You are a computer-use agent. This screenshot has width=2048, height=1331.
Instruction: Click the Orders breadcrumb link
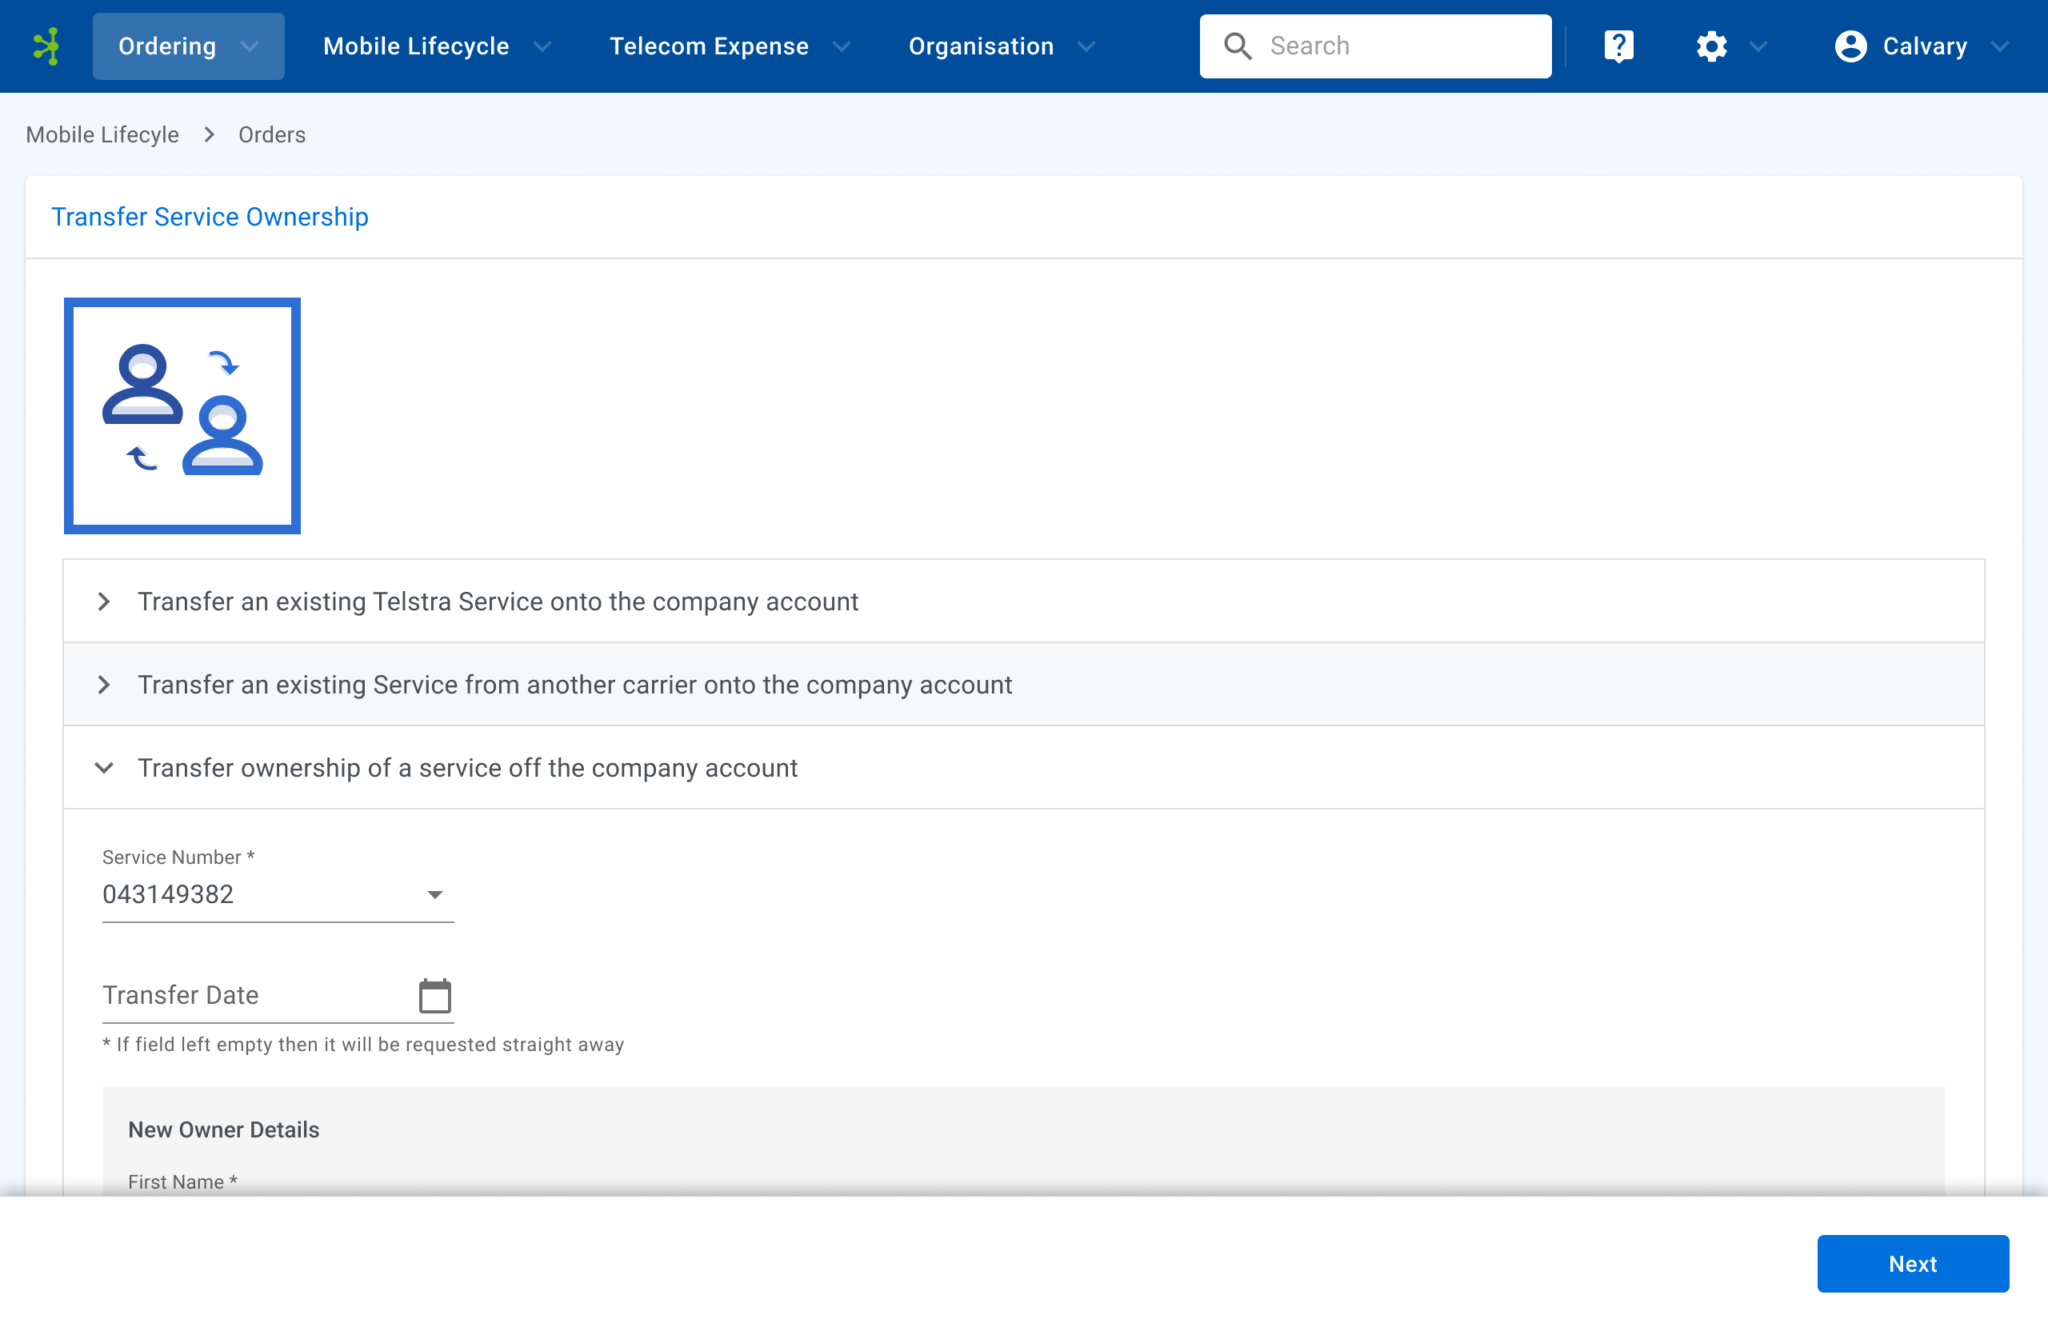[272, 135]
